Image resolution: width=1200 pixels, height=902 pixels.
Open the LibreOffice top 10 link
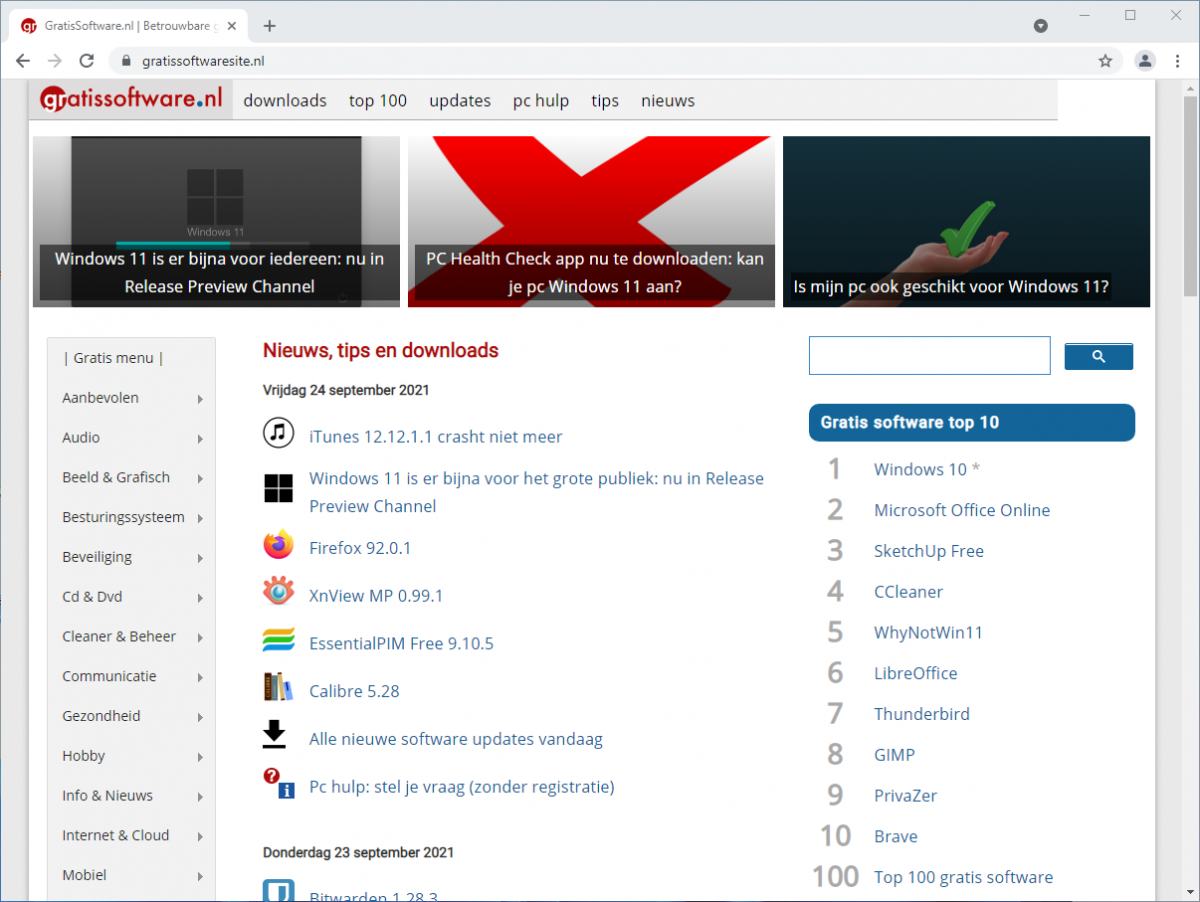[915, 673]
